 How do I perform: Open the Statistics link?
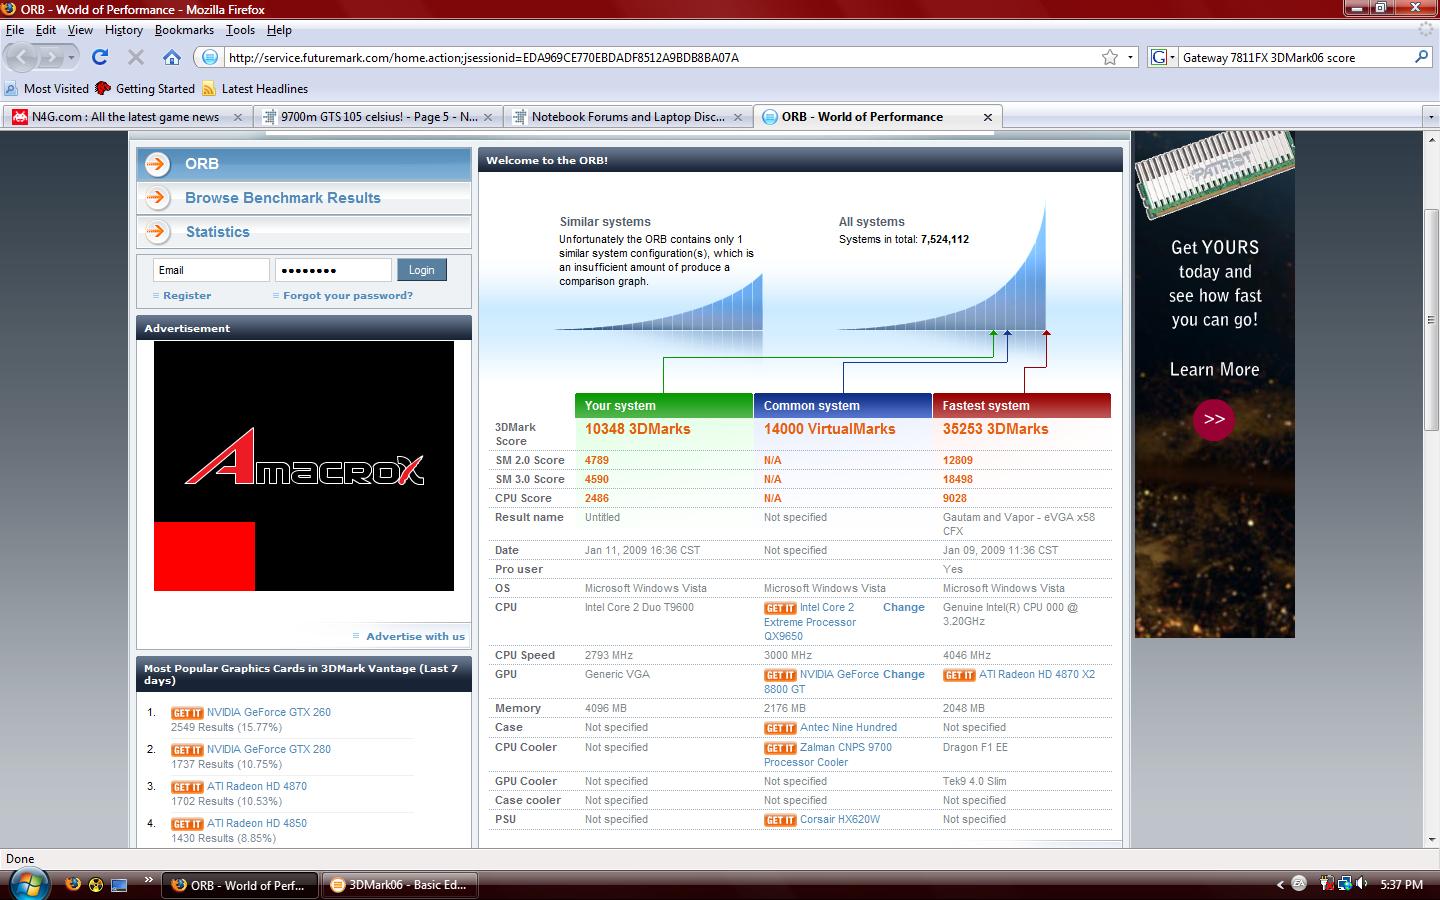(x=218, y=232)
